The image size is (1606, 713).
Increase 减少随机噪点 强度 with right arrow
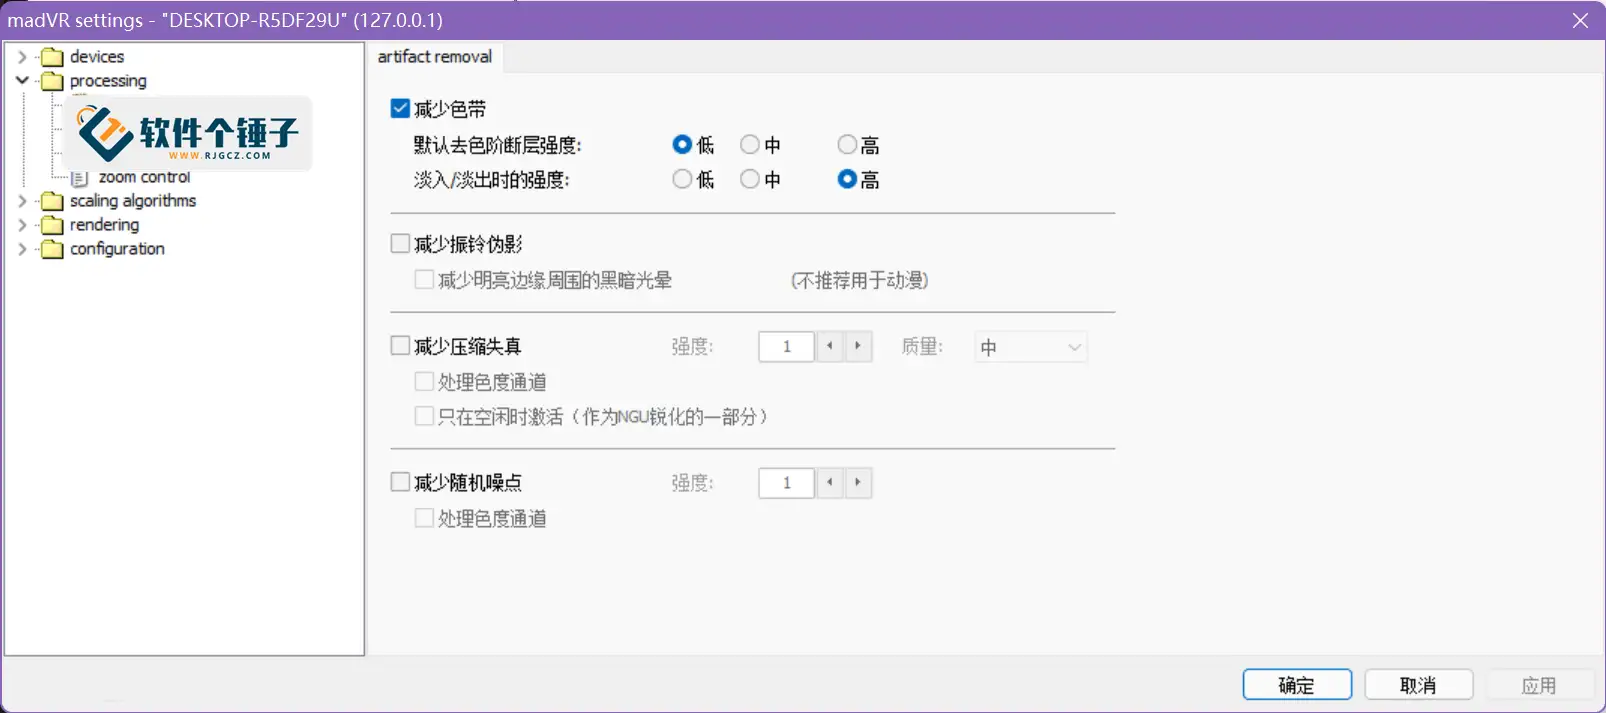coord(858,483)
